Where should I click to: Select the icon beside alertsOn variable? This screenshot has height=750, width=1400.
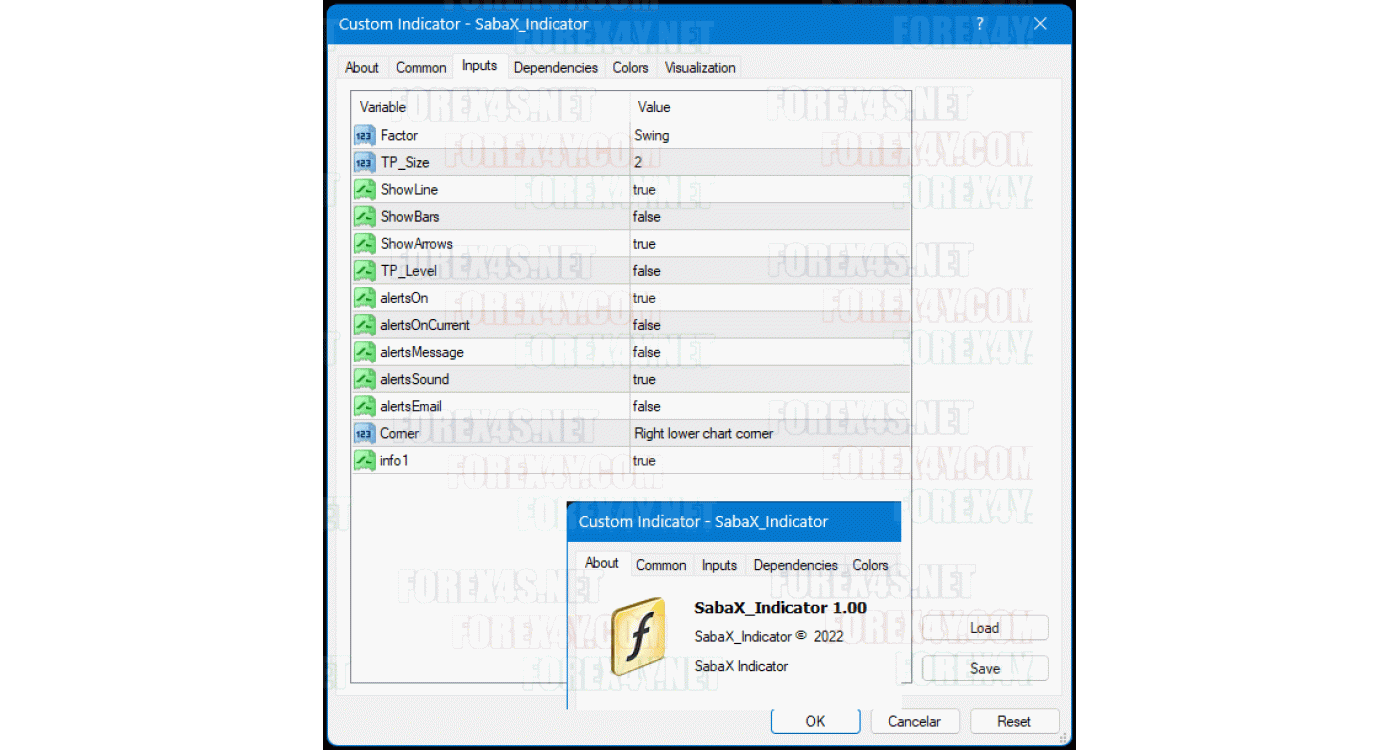click(365, 297)
